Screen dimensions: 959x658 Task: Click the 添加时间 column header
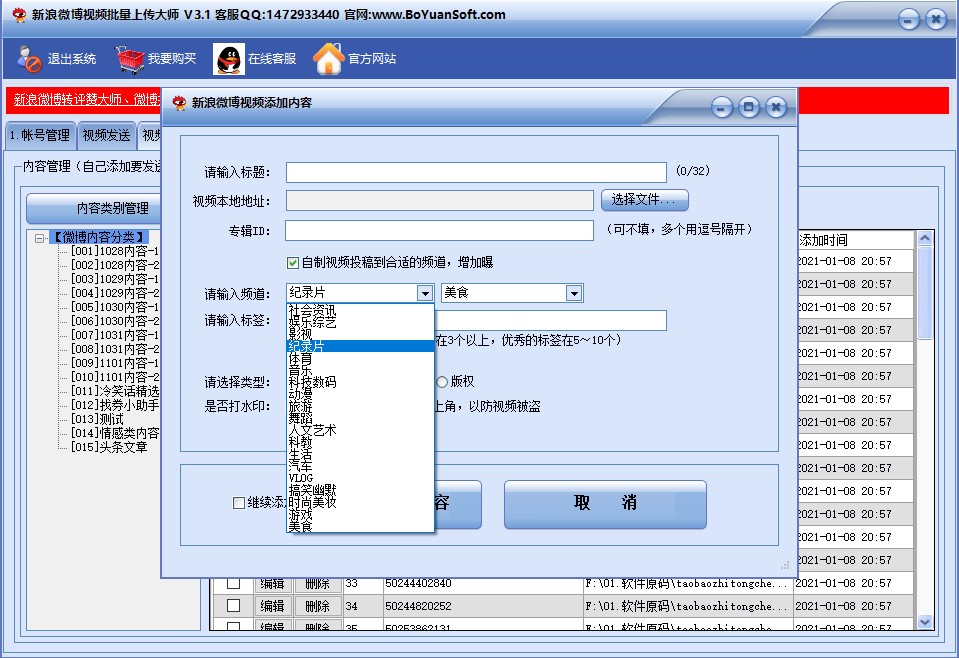[x=854, y=240]
